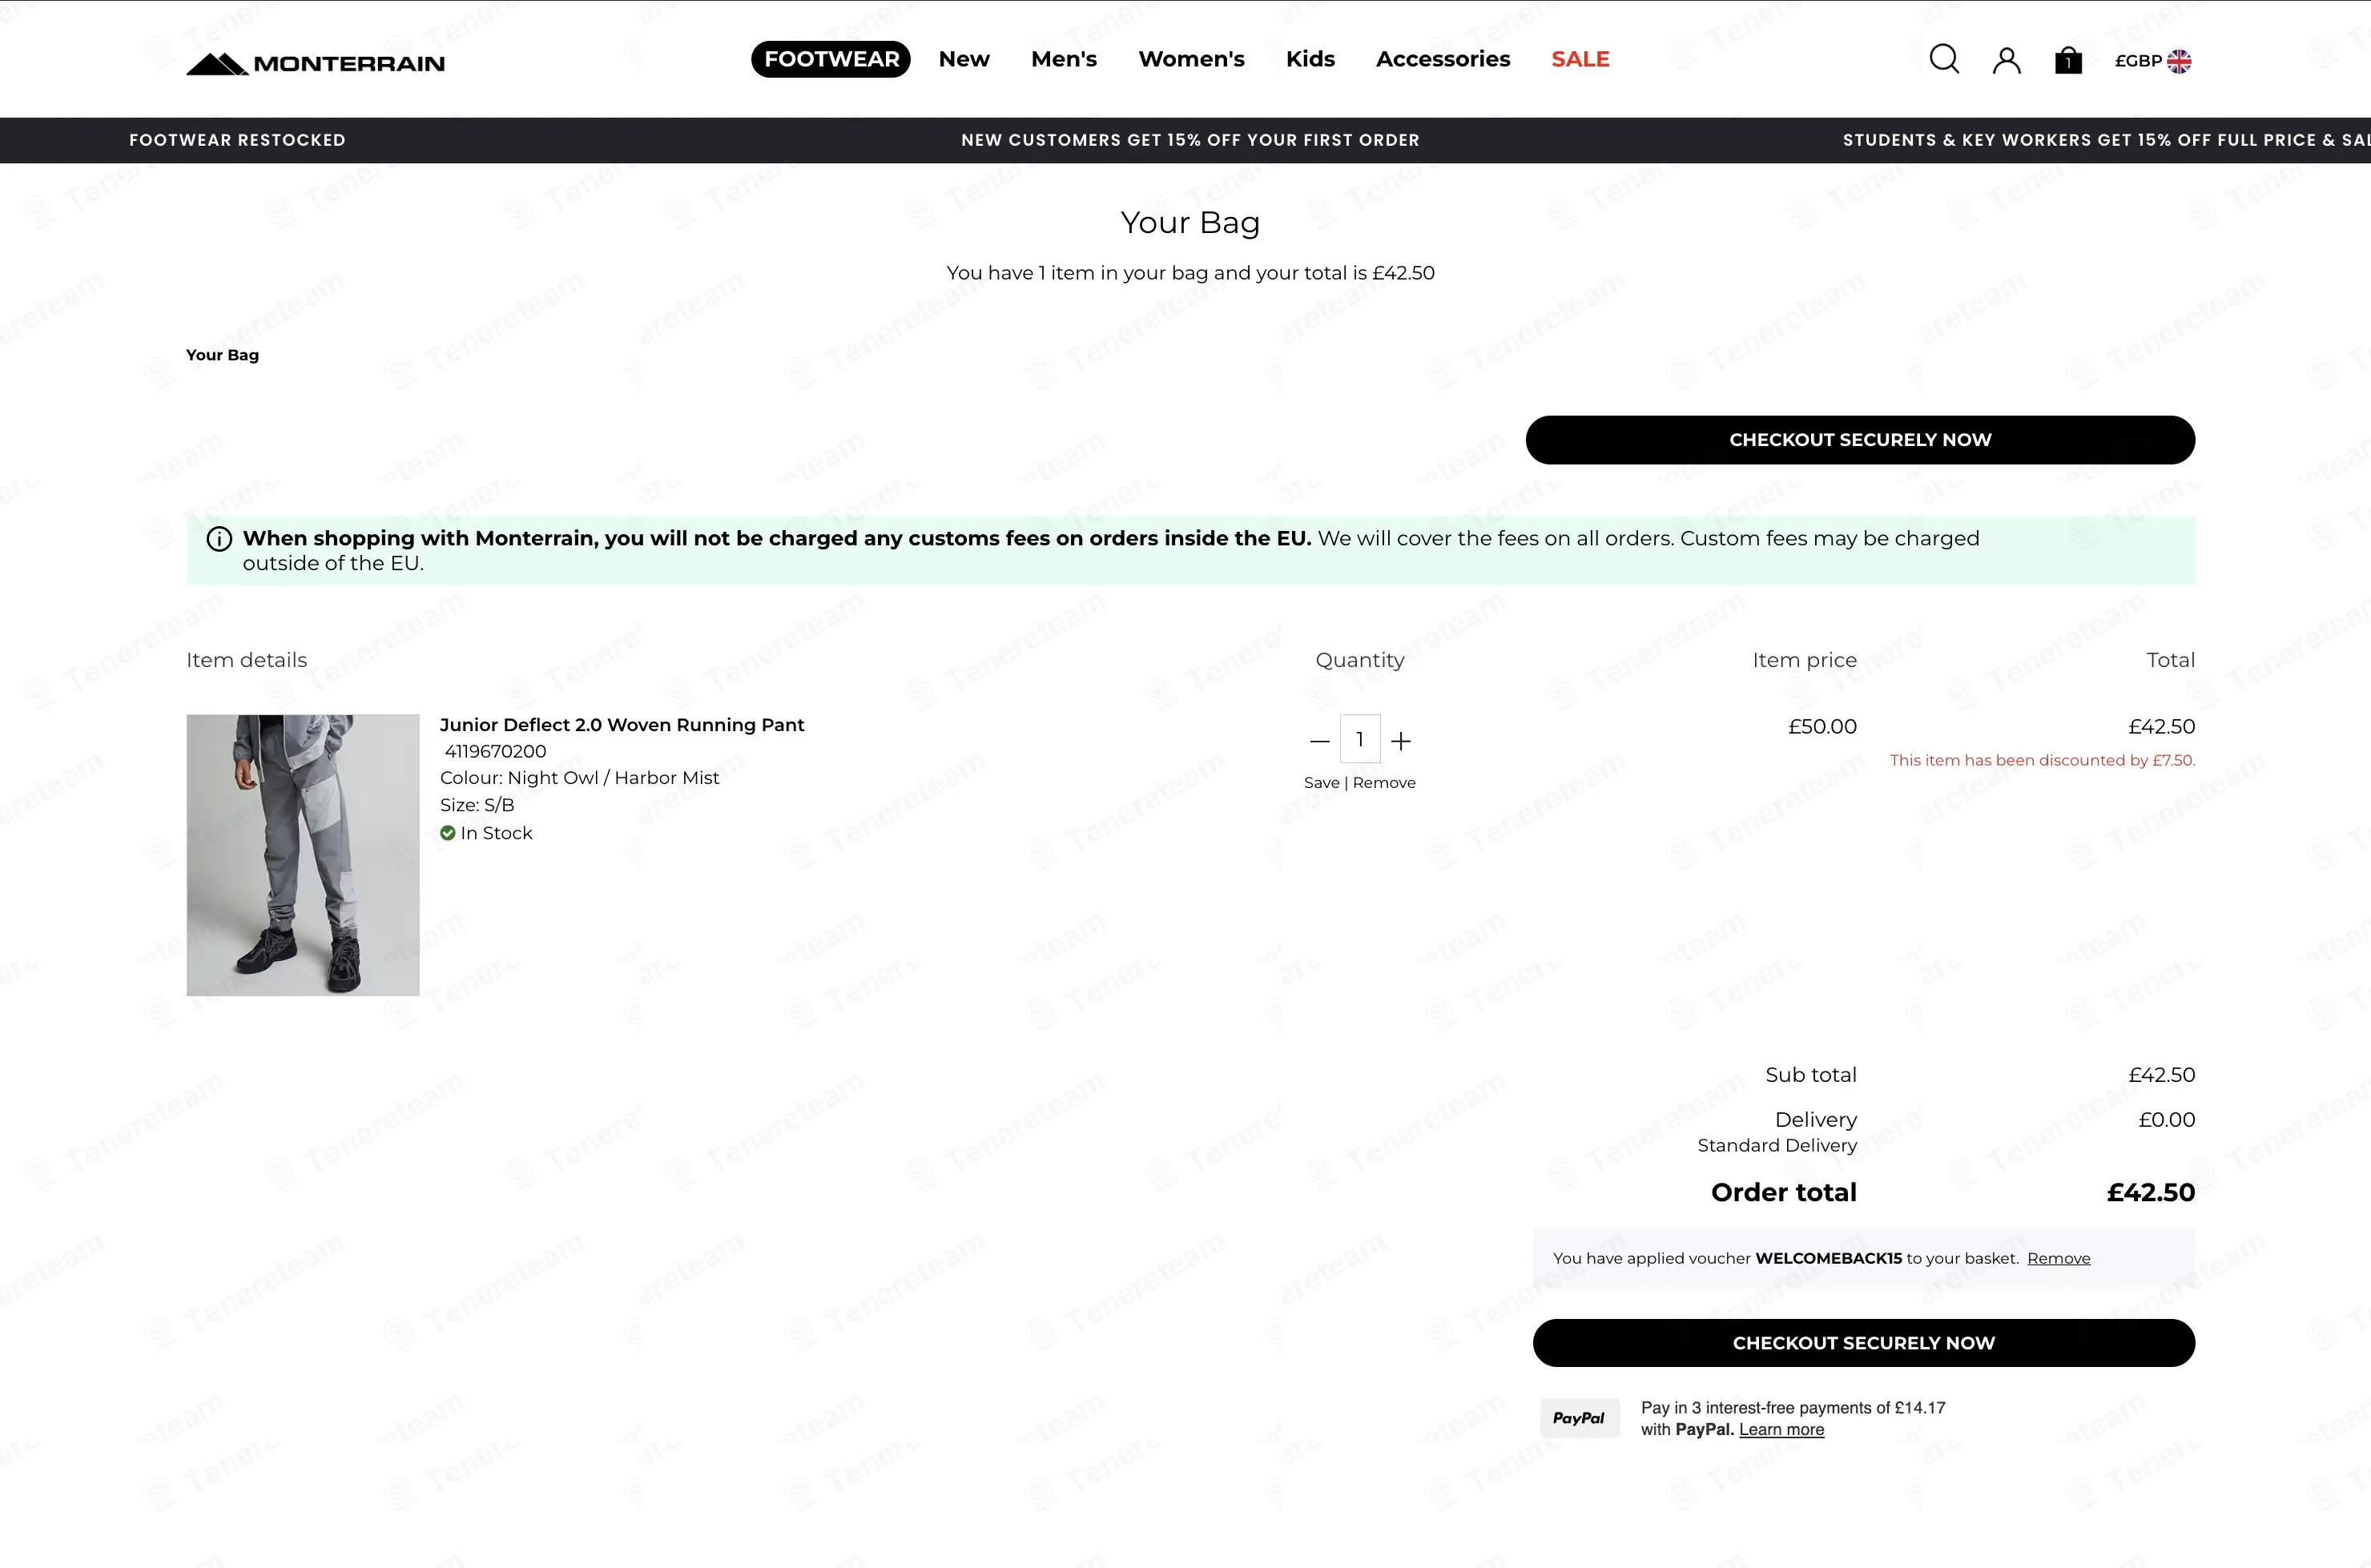
Task: Open the Men's menu
Action: (x=1064, y=59)
